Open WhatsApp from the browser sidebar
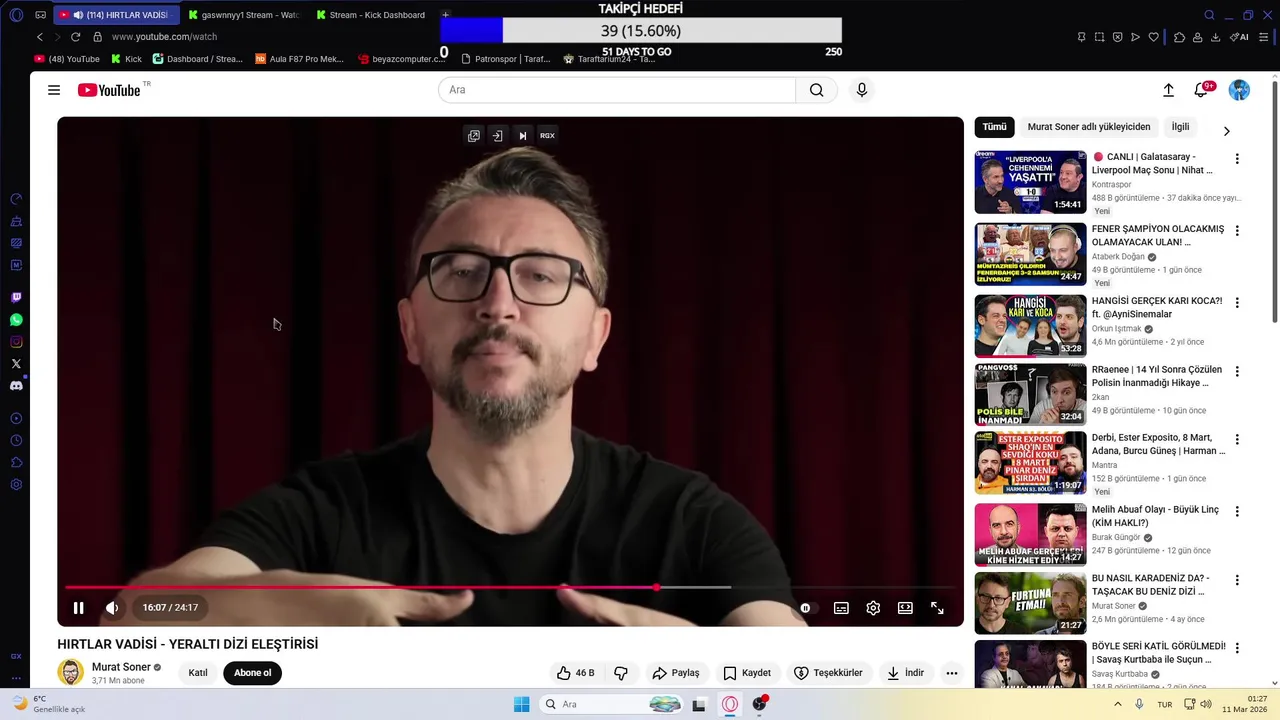 click(16, 320)
